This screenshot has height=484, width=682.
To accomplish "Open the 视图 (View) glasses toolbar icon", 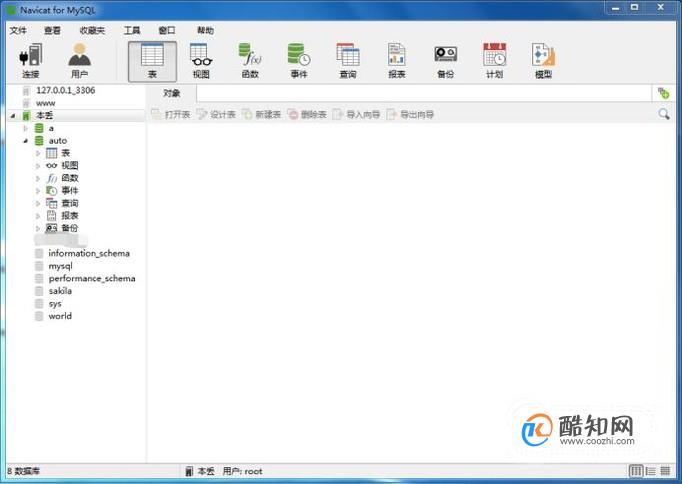I will pos(201,60).
